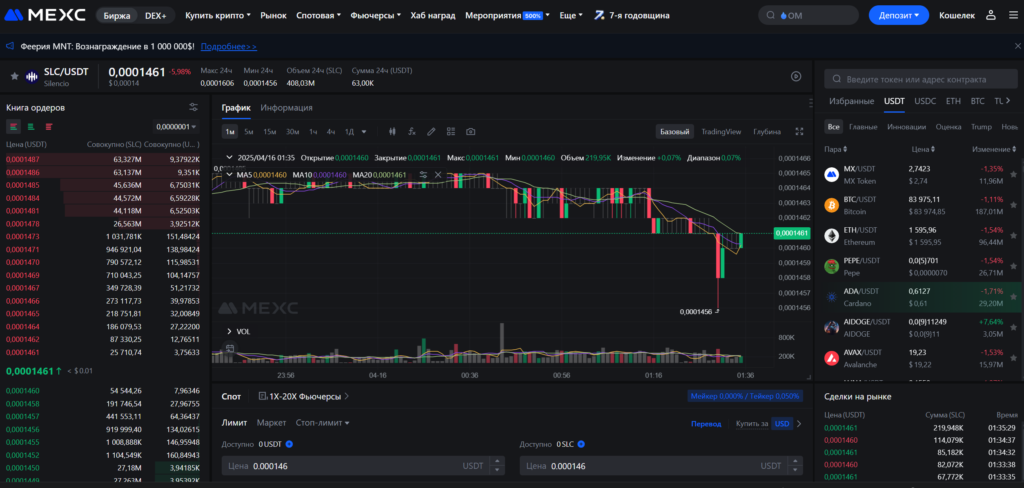The height and width of the screenshot is (488, 1024).
Task: Open user profile icon
Action: (991, 15)
